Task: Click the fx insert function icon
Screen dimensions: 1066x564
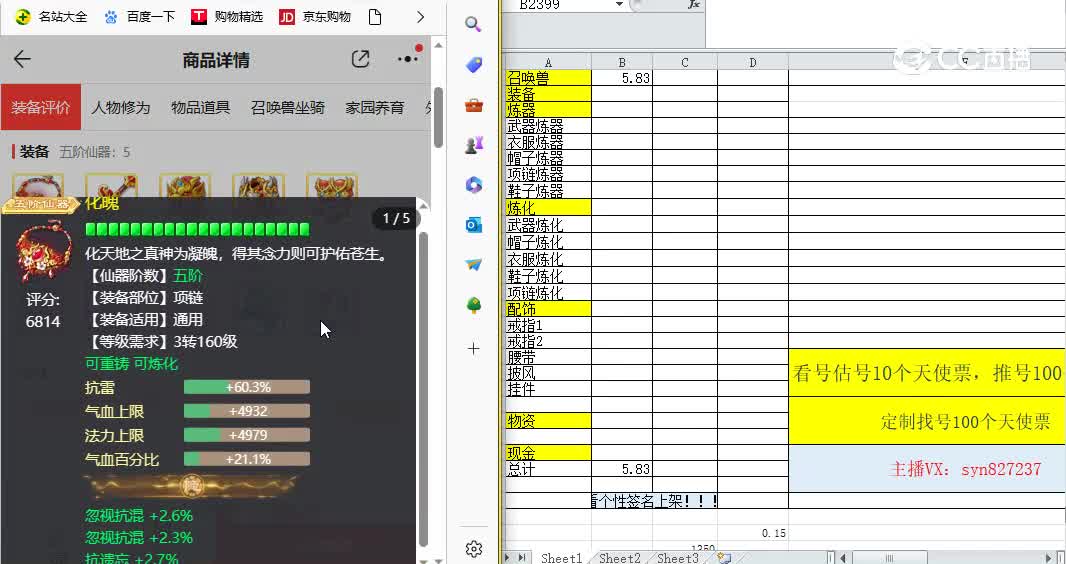Action: point(693,5)
